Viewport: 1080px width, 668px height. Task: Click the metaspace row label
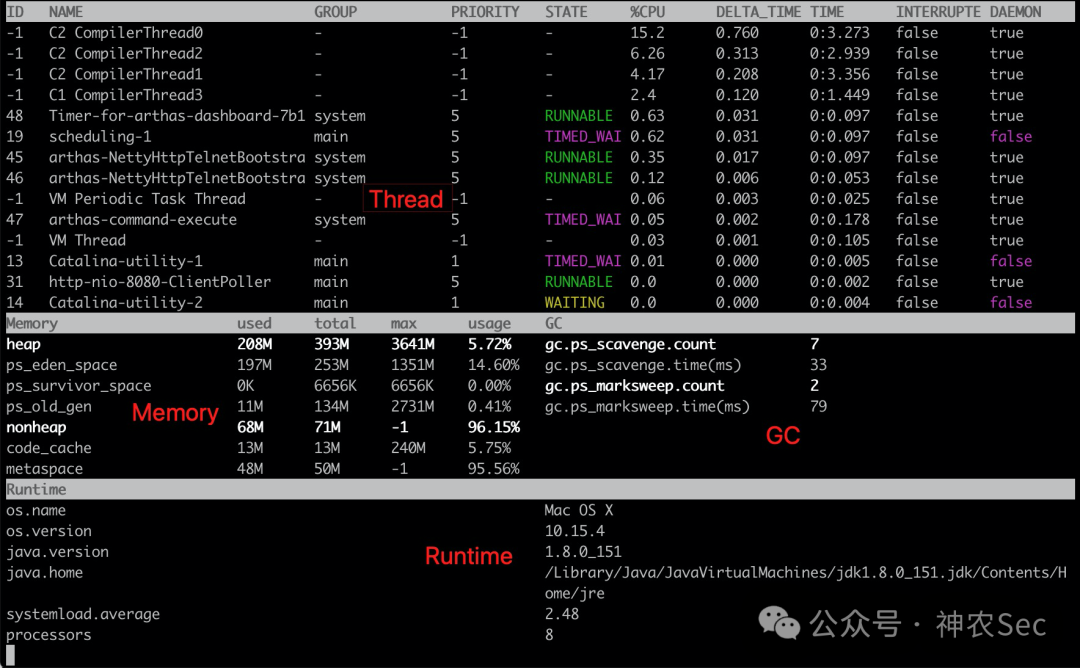point(44,469)
